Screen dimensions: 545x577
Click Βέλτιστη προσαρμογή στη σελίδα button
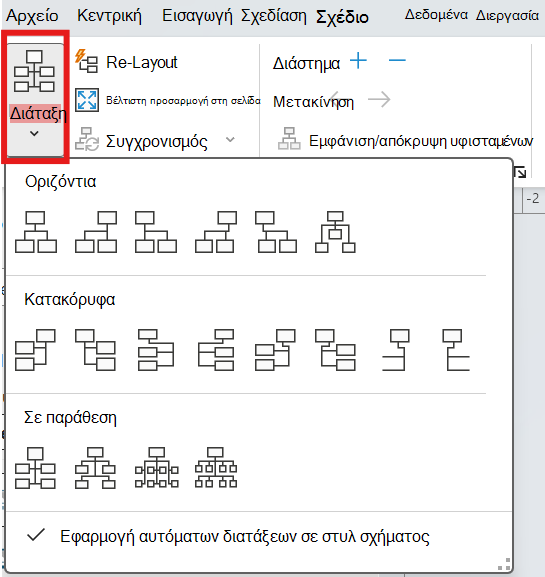pyautogui.click(x=168, y=100)
